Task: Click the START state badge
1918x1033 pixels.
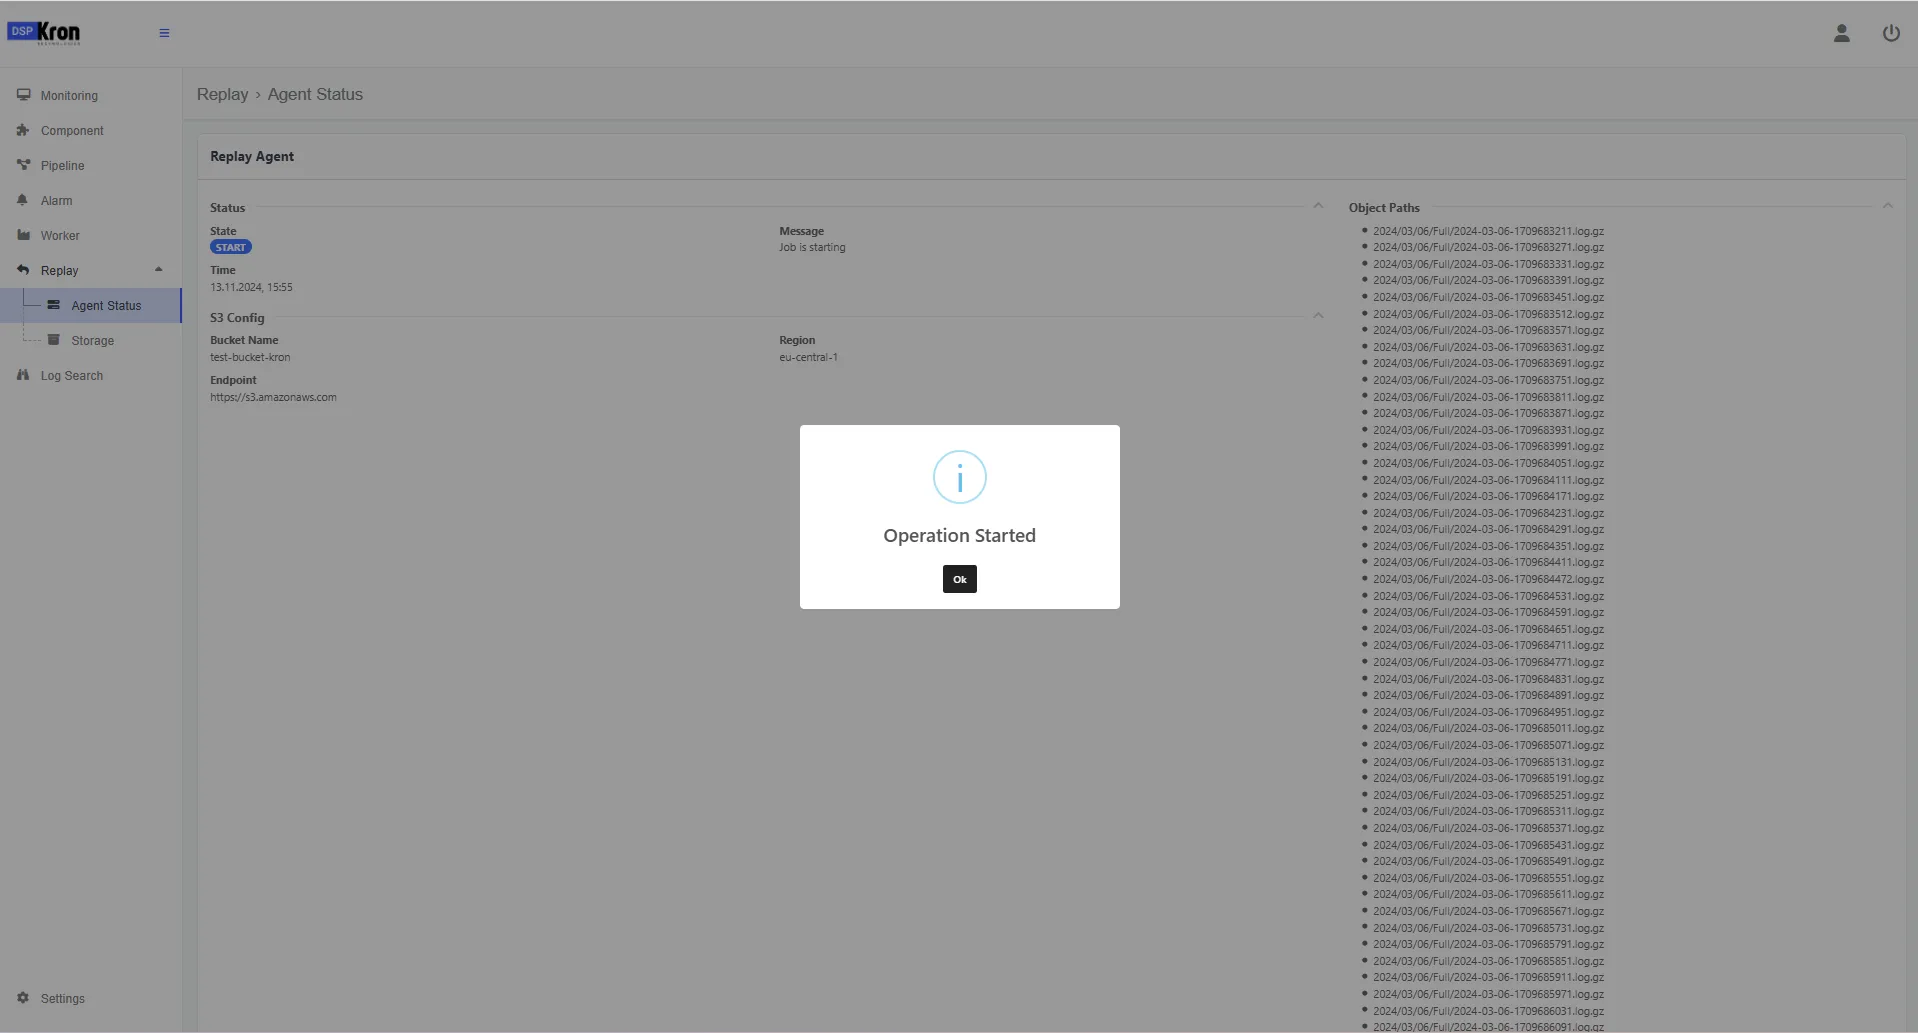Action: [x=230, y=247]
